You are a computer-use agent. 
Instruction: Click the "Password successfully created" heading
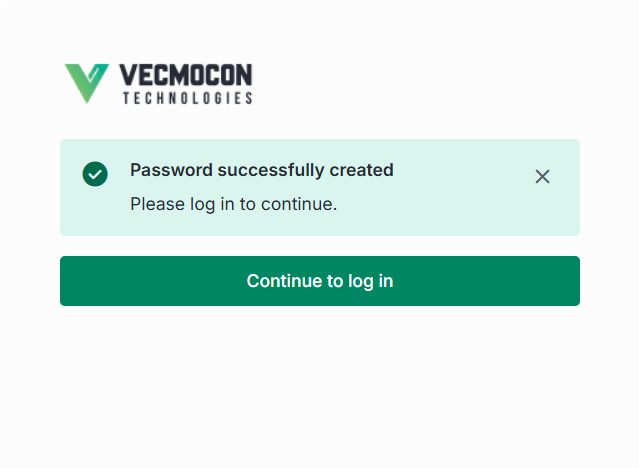tap(261, 170)
